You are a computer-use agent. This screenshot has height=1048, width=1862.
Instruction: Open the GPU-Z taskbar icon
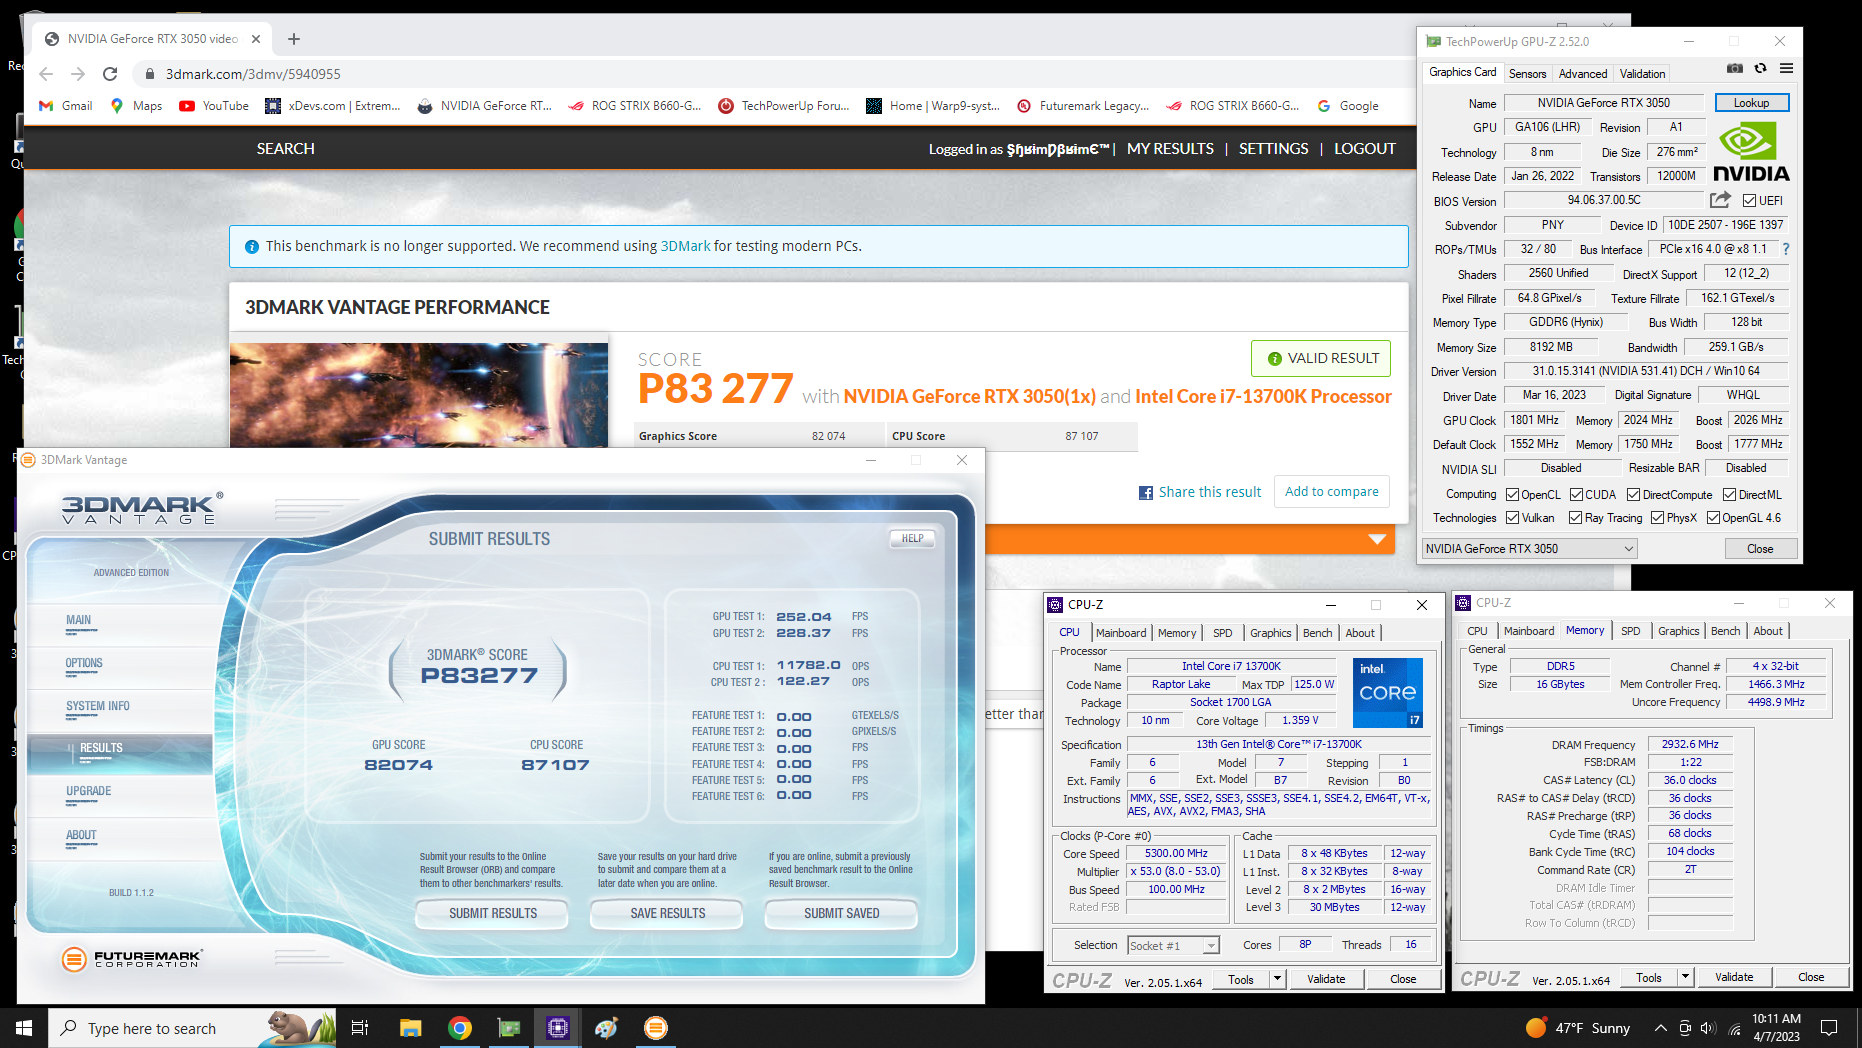[509, 1028]
